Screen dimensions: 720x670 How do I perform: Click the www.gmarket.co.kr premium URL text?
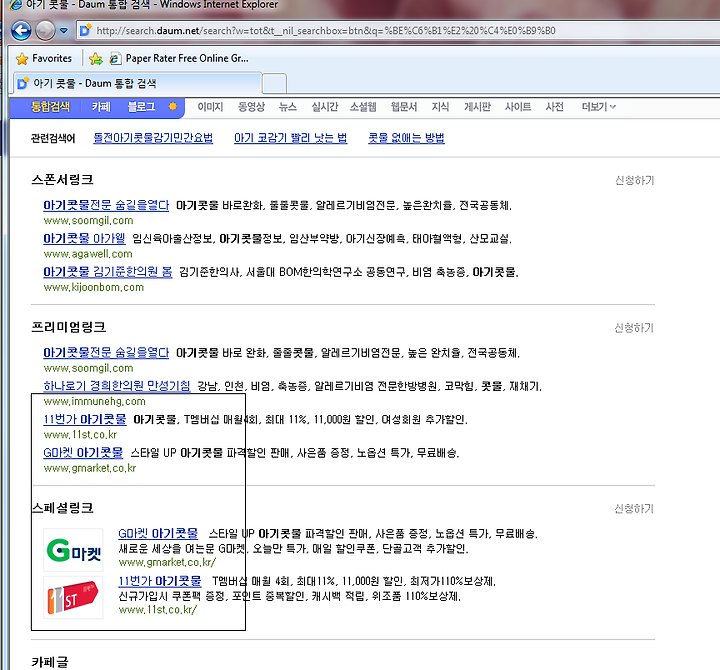point(90,468)
